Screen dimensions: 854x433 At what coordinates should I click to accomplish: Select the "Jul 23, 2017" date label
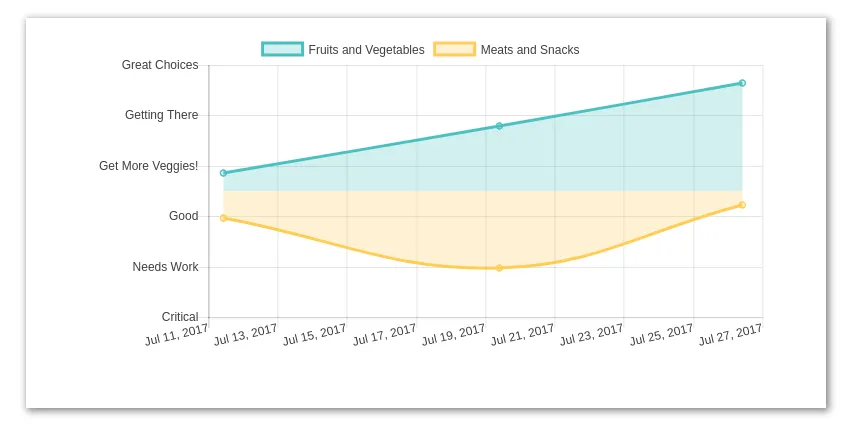pyautogui.click(x=592, y=335)
